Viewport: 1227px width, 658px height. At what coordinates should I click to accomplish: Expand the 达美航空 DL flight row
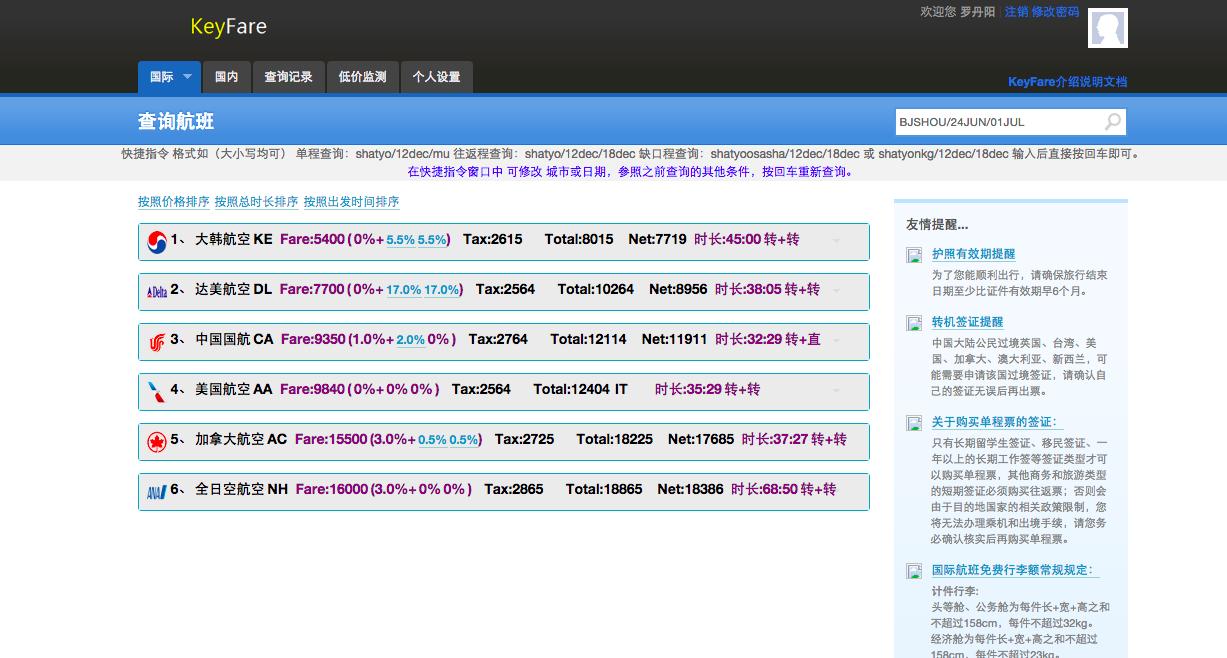836,291
